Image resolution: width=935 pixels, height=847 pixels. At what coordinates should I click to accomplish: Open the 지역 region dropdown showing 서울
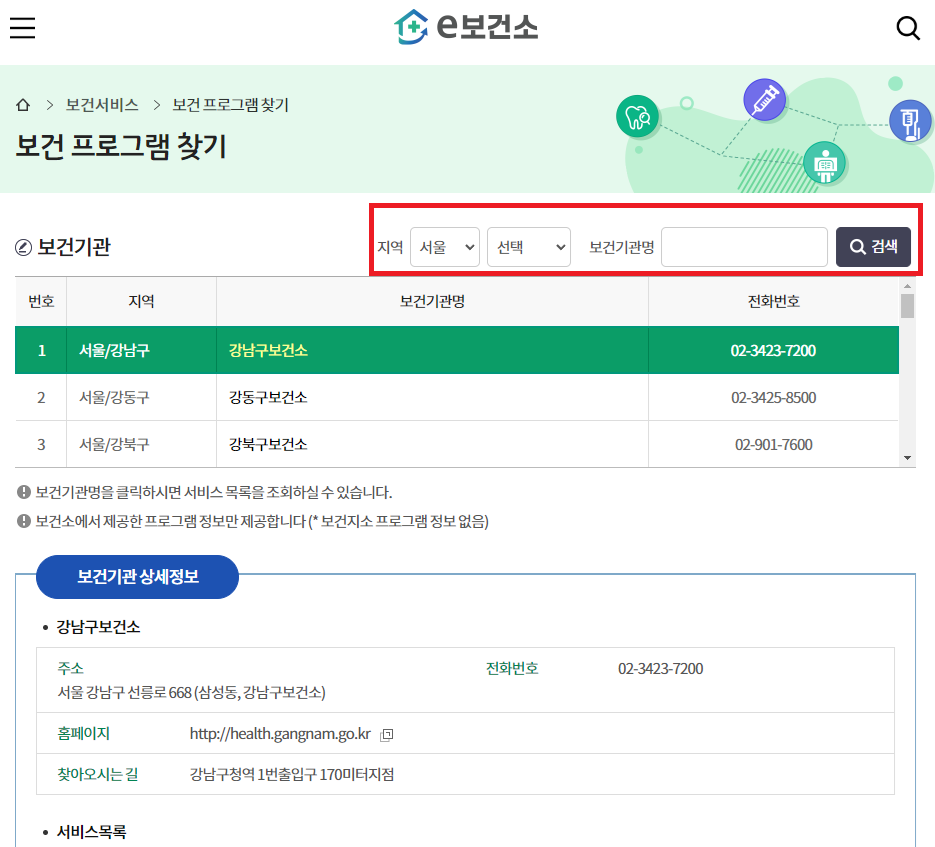[444, 247]
